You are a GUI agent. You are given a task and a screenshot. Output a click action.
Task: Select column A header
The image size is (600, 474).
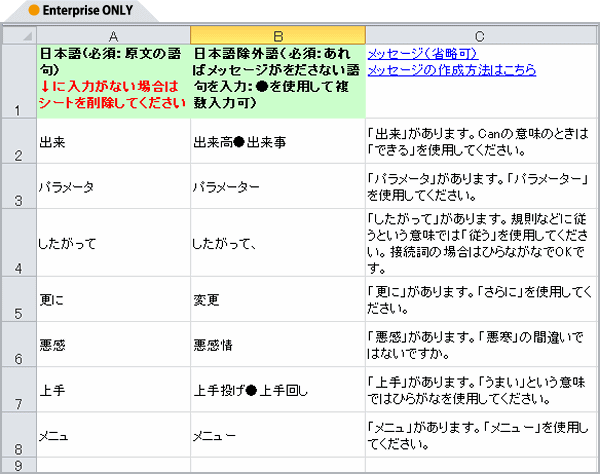[x=113, y=36]
